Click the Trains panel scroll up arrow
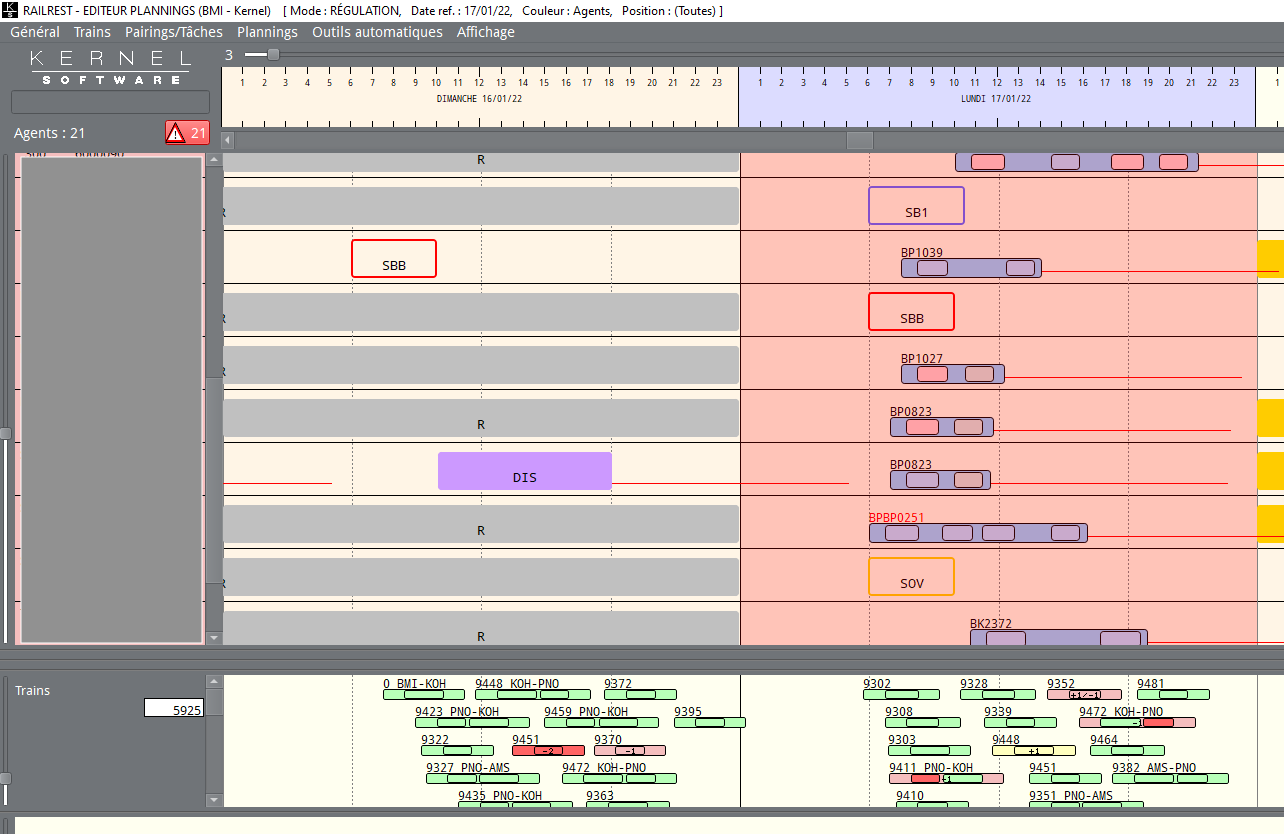Screen dimensions: 1284x834 click(x=214, y=682)
